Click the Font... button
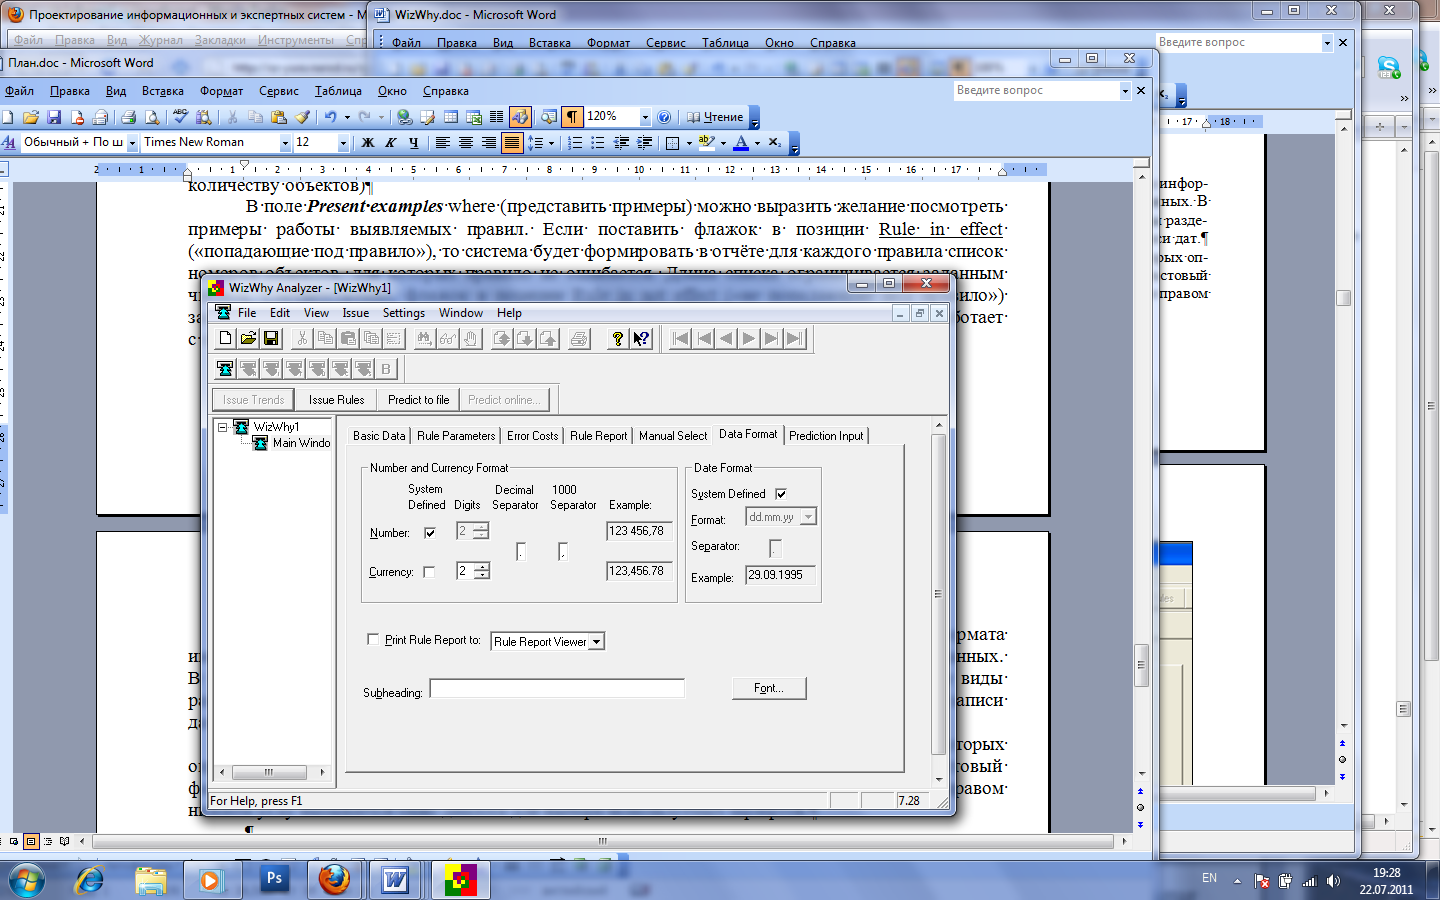The image size is (1440, 900). point(769,688)
